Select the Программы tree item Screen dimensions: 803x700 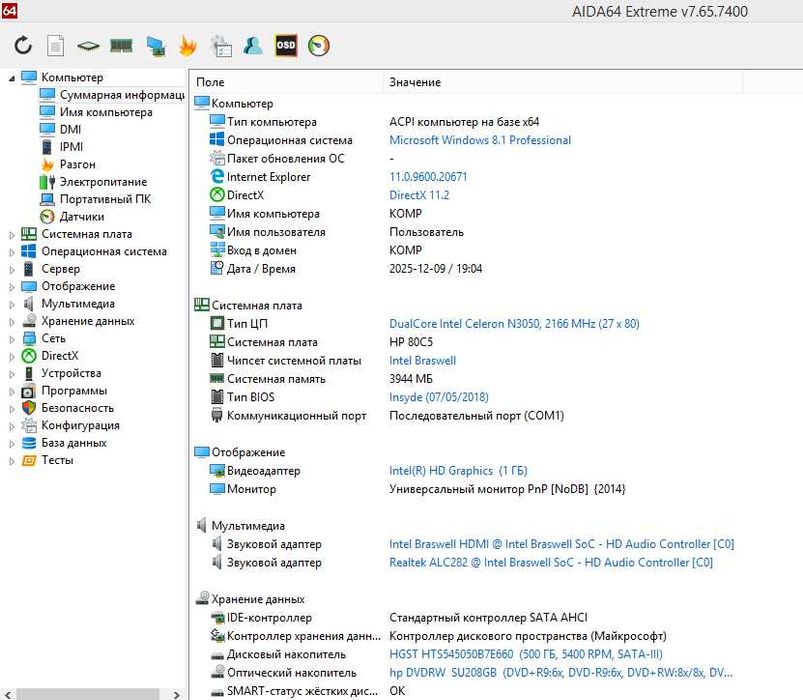coord(74,390)
